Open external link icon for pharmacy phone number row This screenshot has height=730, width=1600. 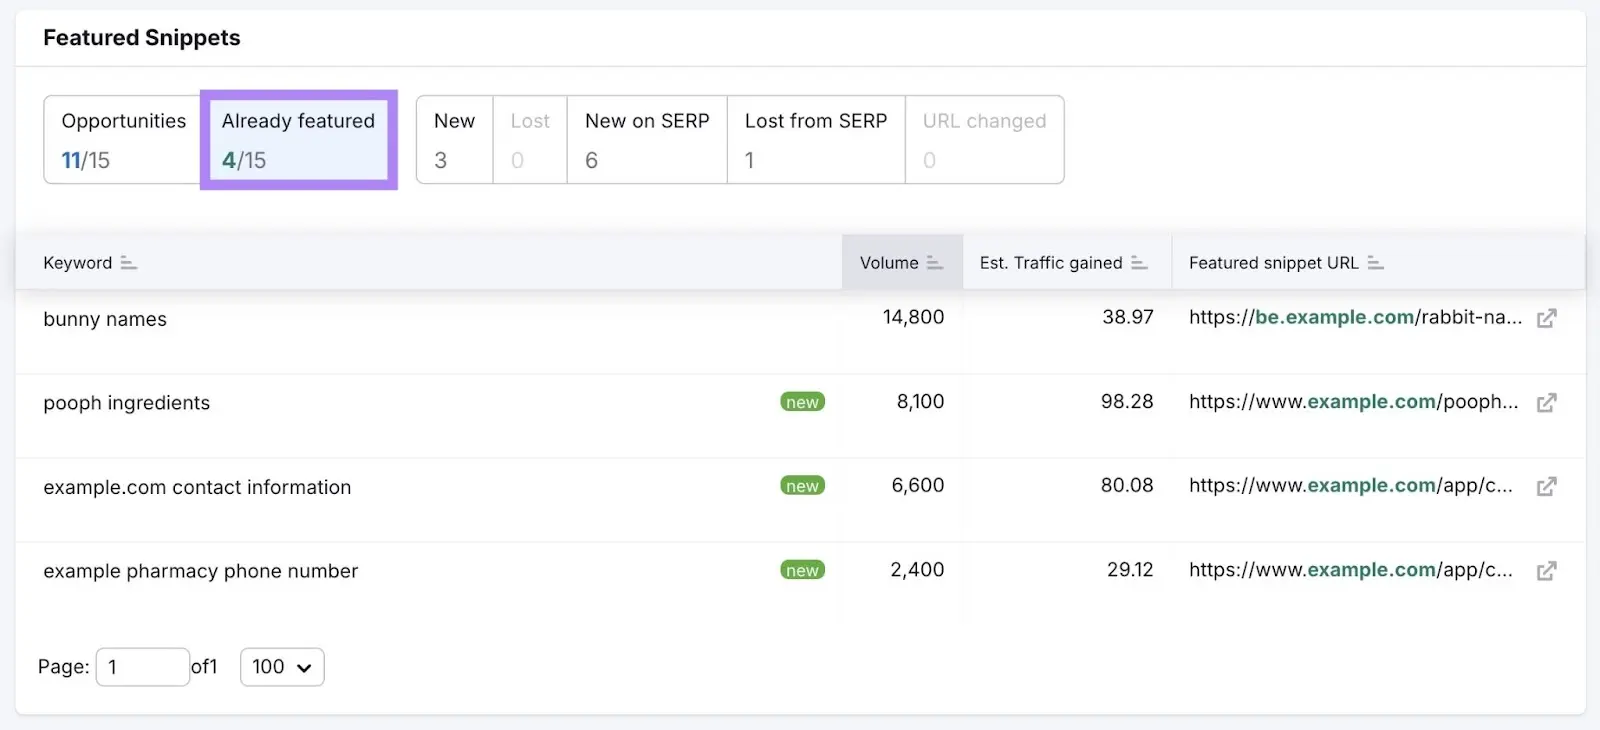click(1546, 571)
